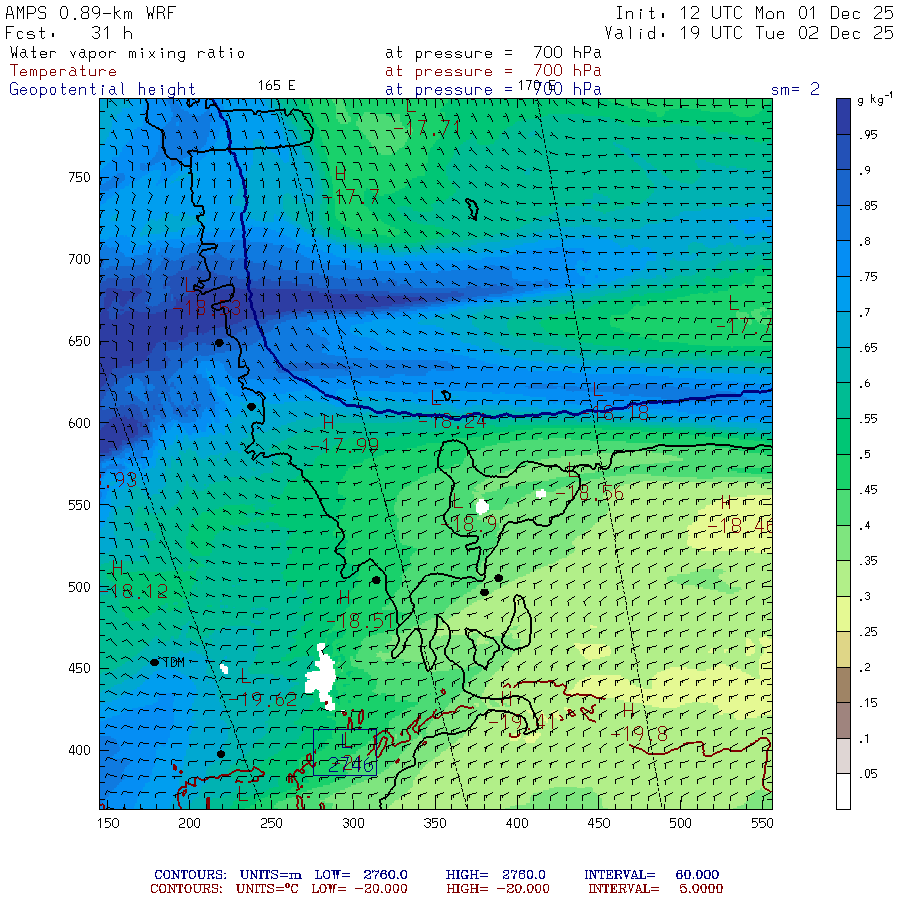Image resolution: width=900 pixels, height=900 pixels.
Task: Click the darkest navy swatch above .95
Action: click(x=843, y=117)
